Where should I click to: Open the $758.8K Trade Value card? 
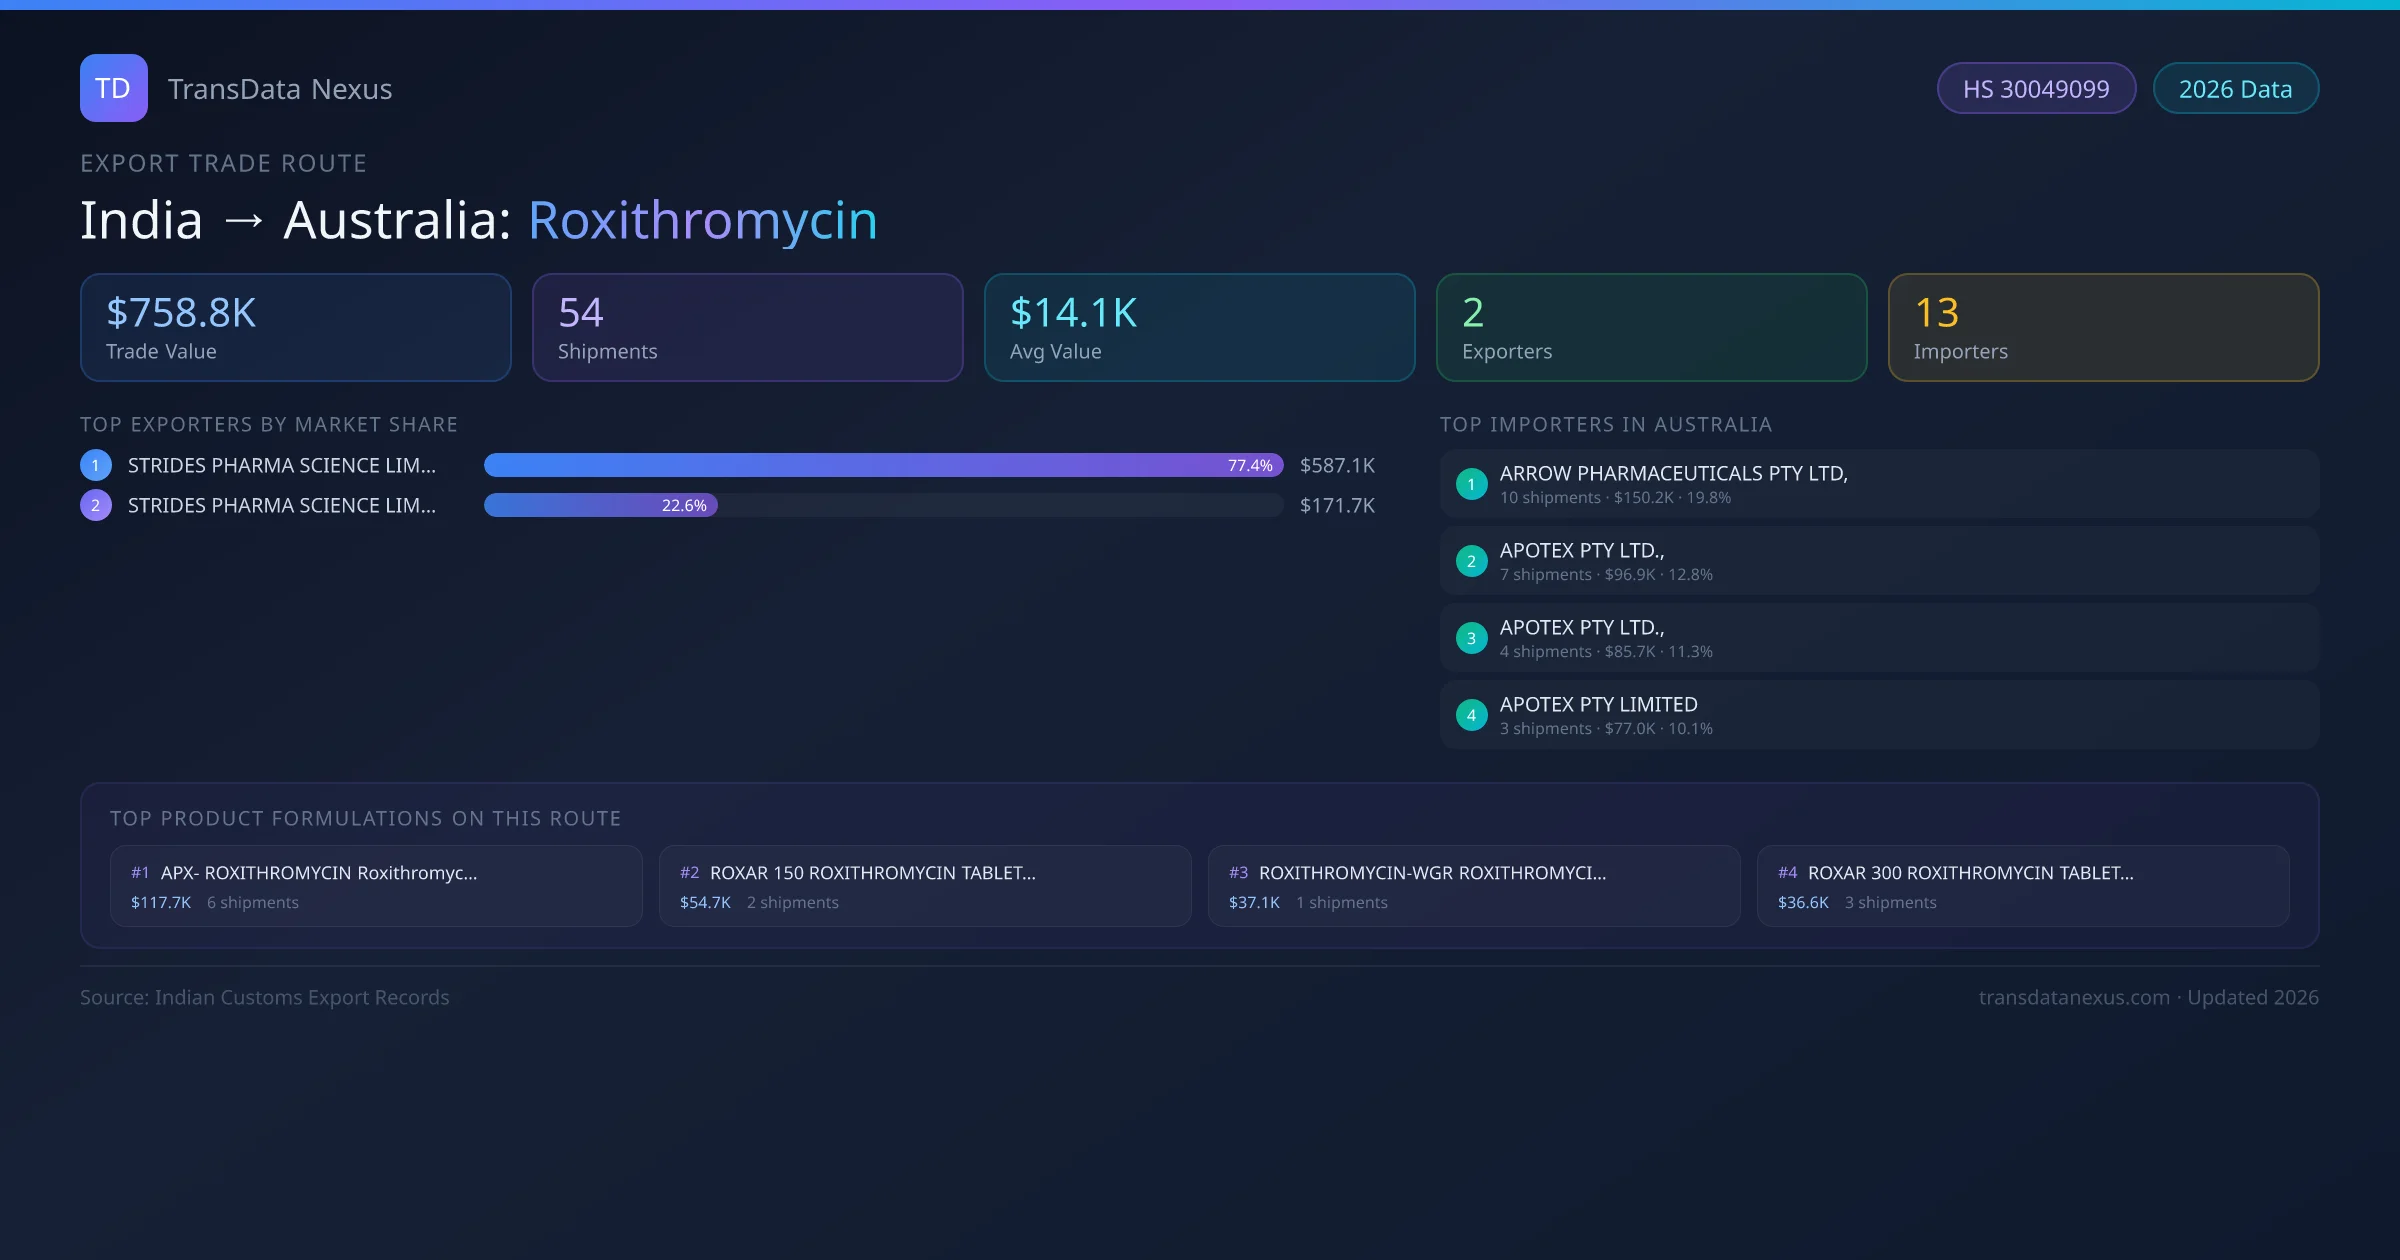[296, 328]
